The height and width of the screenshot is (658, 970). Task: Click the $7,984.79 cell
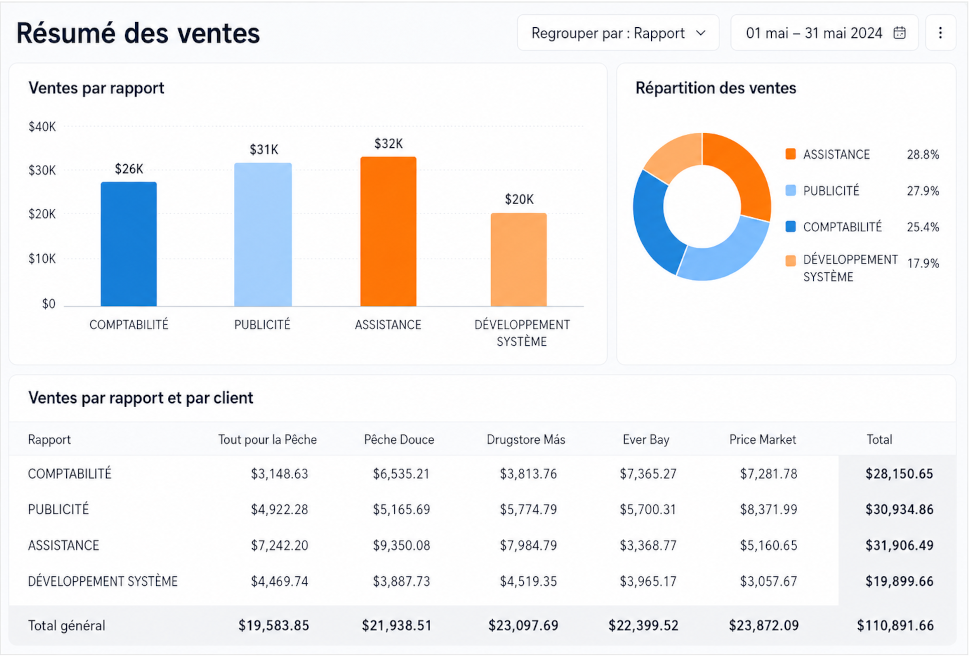pos(528,545)
